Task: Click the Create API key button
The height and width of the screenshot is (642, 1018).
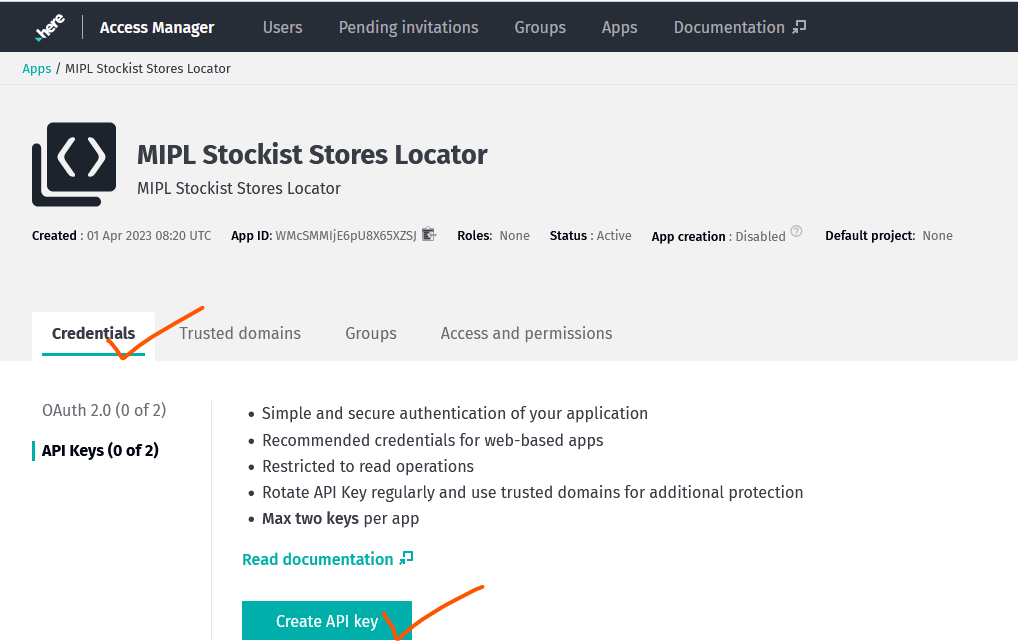Action: coord(327,621)
